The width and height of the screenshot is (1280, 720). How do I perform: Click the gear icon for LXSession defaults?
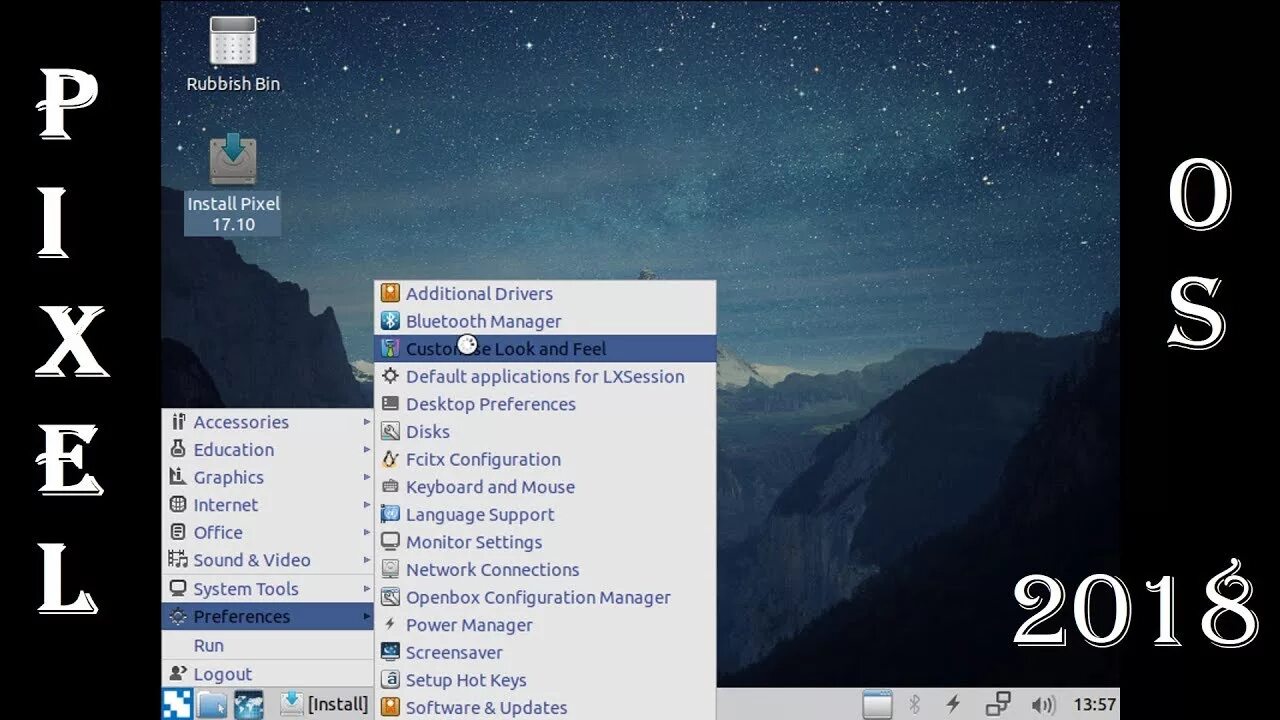pyautogui.click(x=390, y=376)
